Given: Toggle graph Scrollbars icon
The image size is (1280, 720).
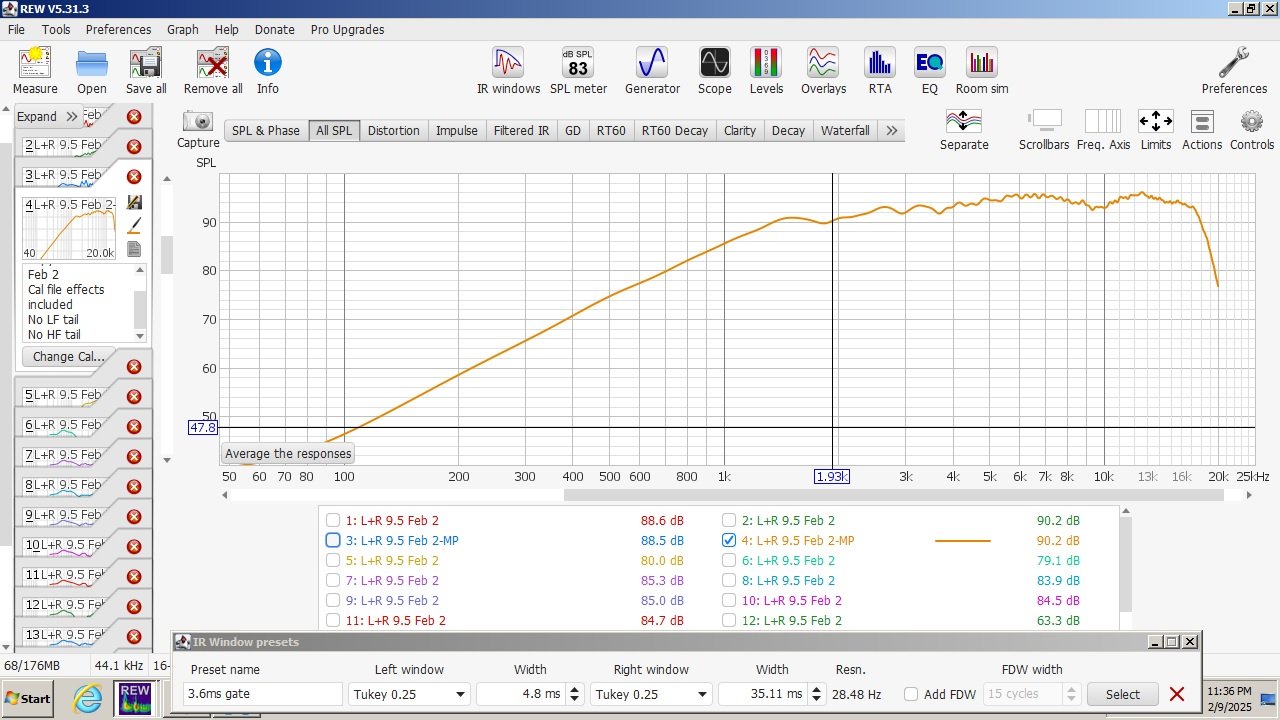Looking at the screenshot, I should pyautogui.click(x=1044, y=121).
